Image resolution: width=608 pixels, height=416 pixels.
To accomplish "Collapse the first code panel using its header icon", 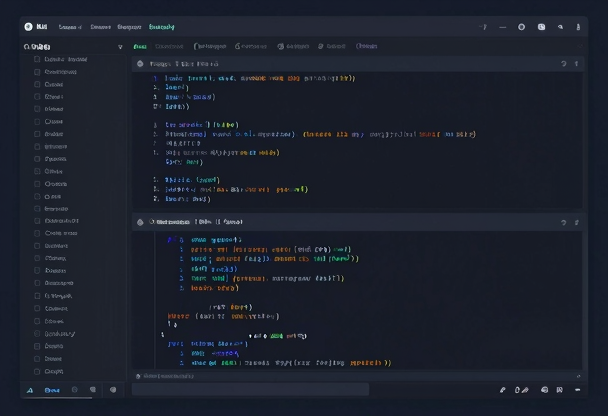I will tap(140, 63).
